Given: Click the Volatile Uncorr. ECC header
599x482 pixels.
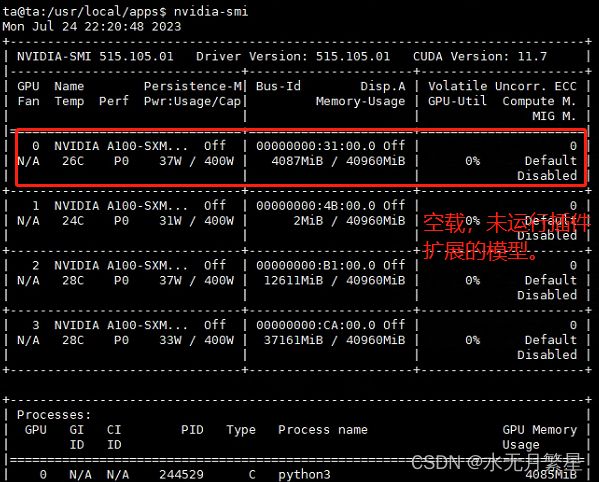Looking at the screenshot, I should [502, 86].
